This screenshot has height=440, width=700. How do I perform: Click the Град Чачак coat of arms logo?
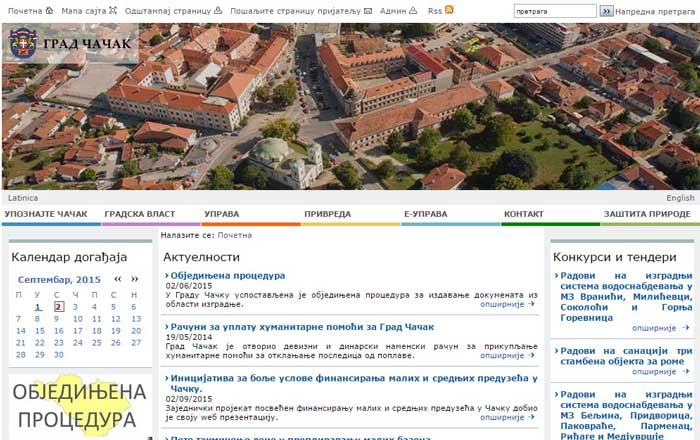[23, 43]
